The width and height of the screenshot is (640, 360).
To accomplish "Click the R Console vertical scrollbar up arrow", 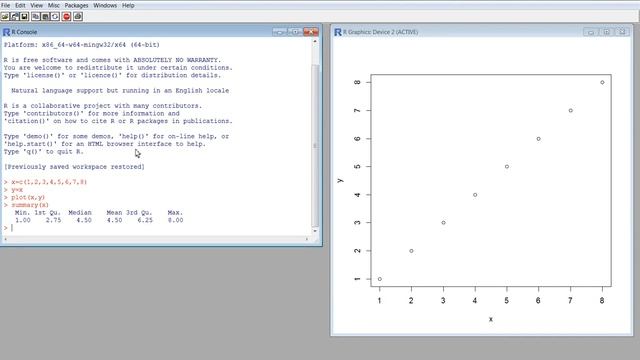I will (x=315, y=42).
